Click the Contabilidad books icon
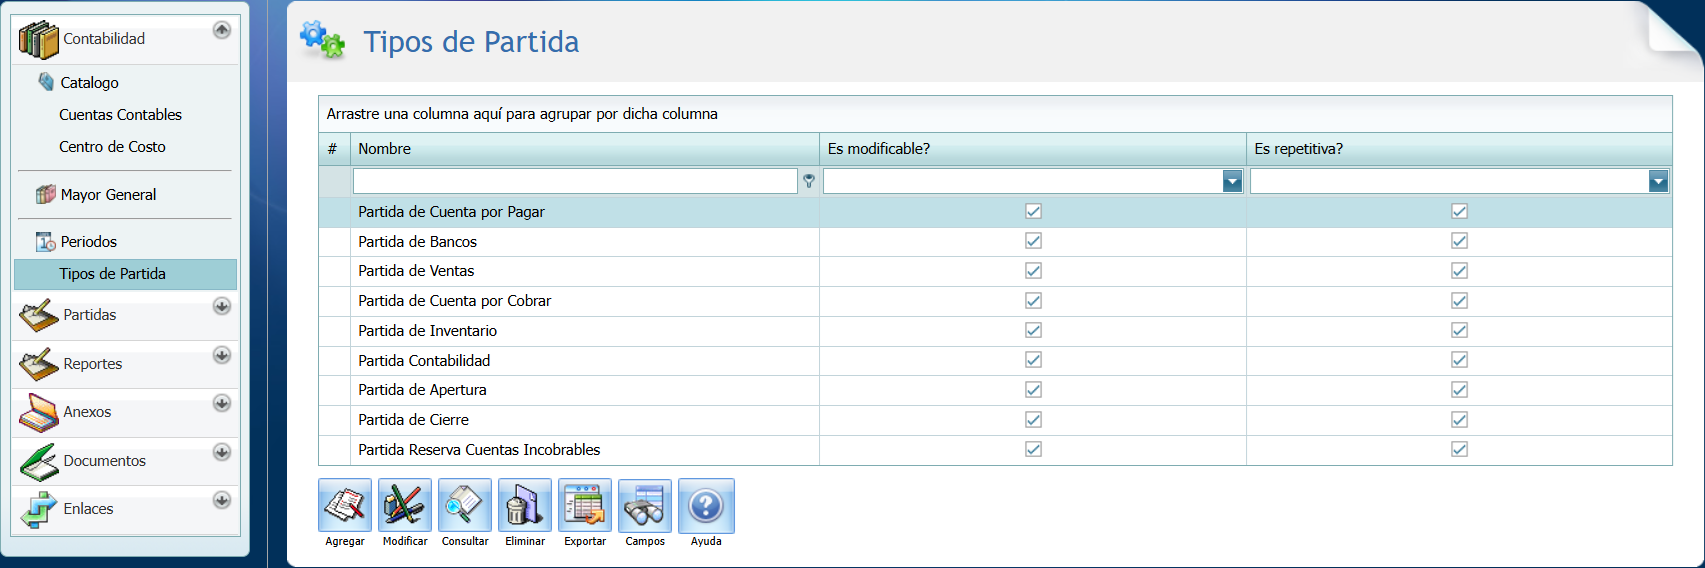 click(39, 40)
